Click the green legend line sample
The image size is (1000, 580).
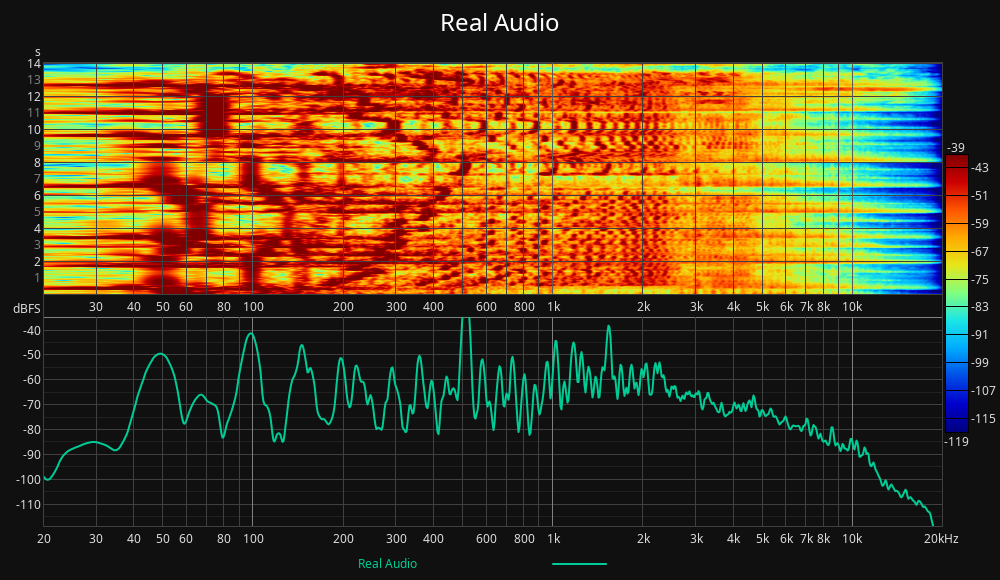pyautogui.click(x=579, y=564)
